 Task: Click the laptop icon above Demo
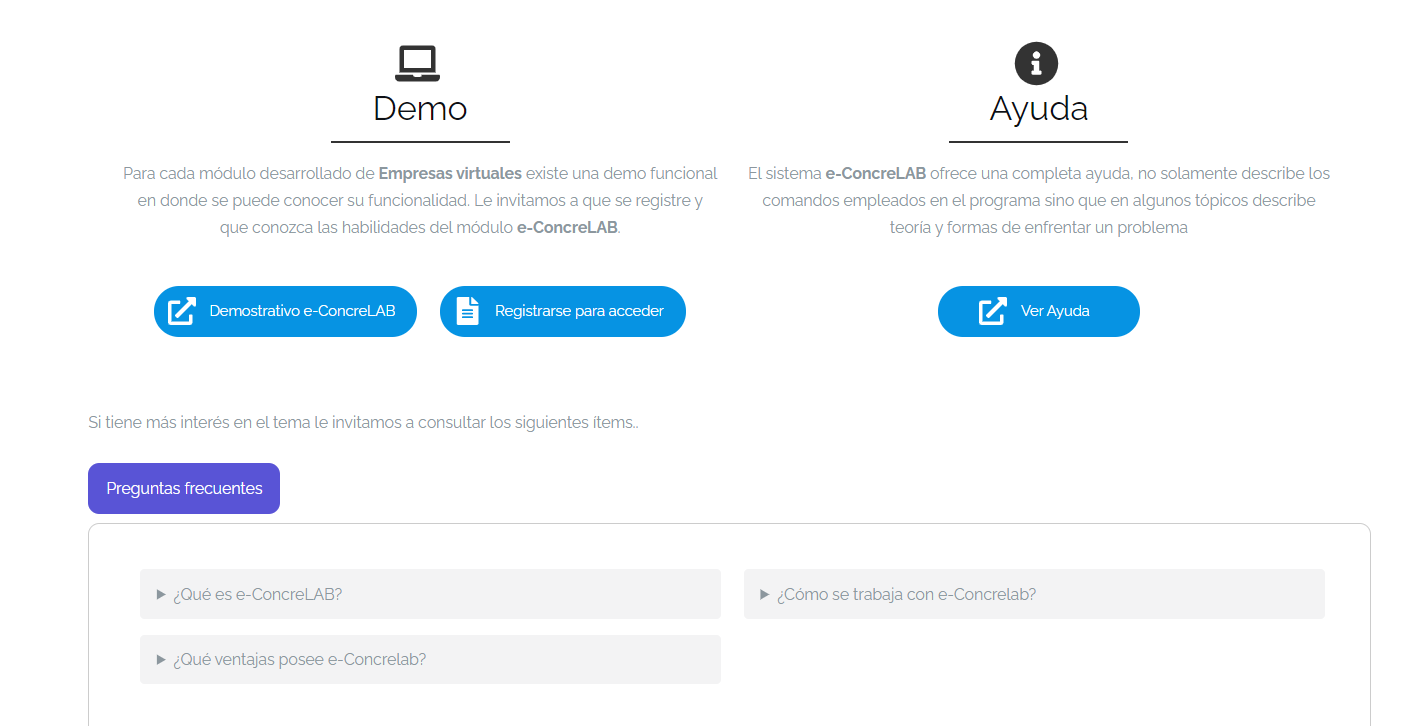click(417, 64)
